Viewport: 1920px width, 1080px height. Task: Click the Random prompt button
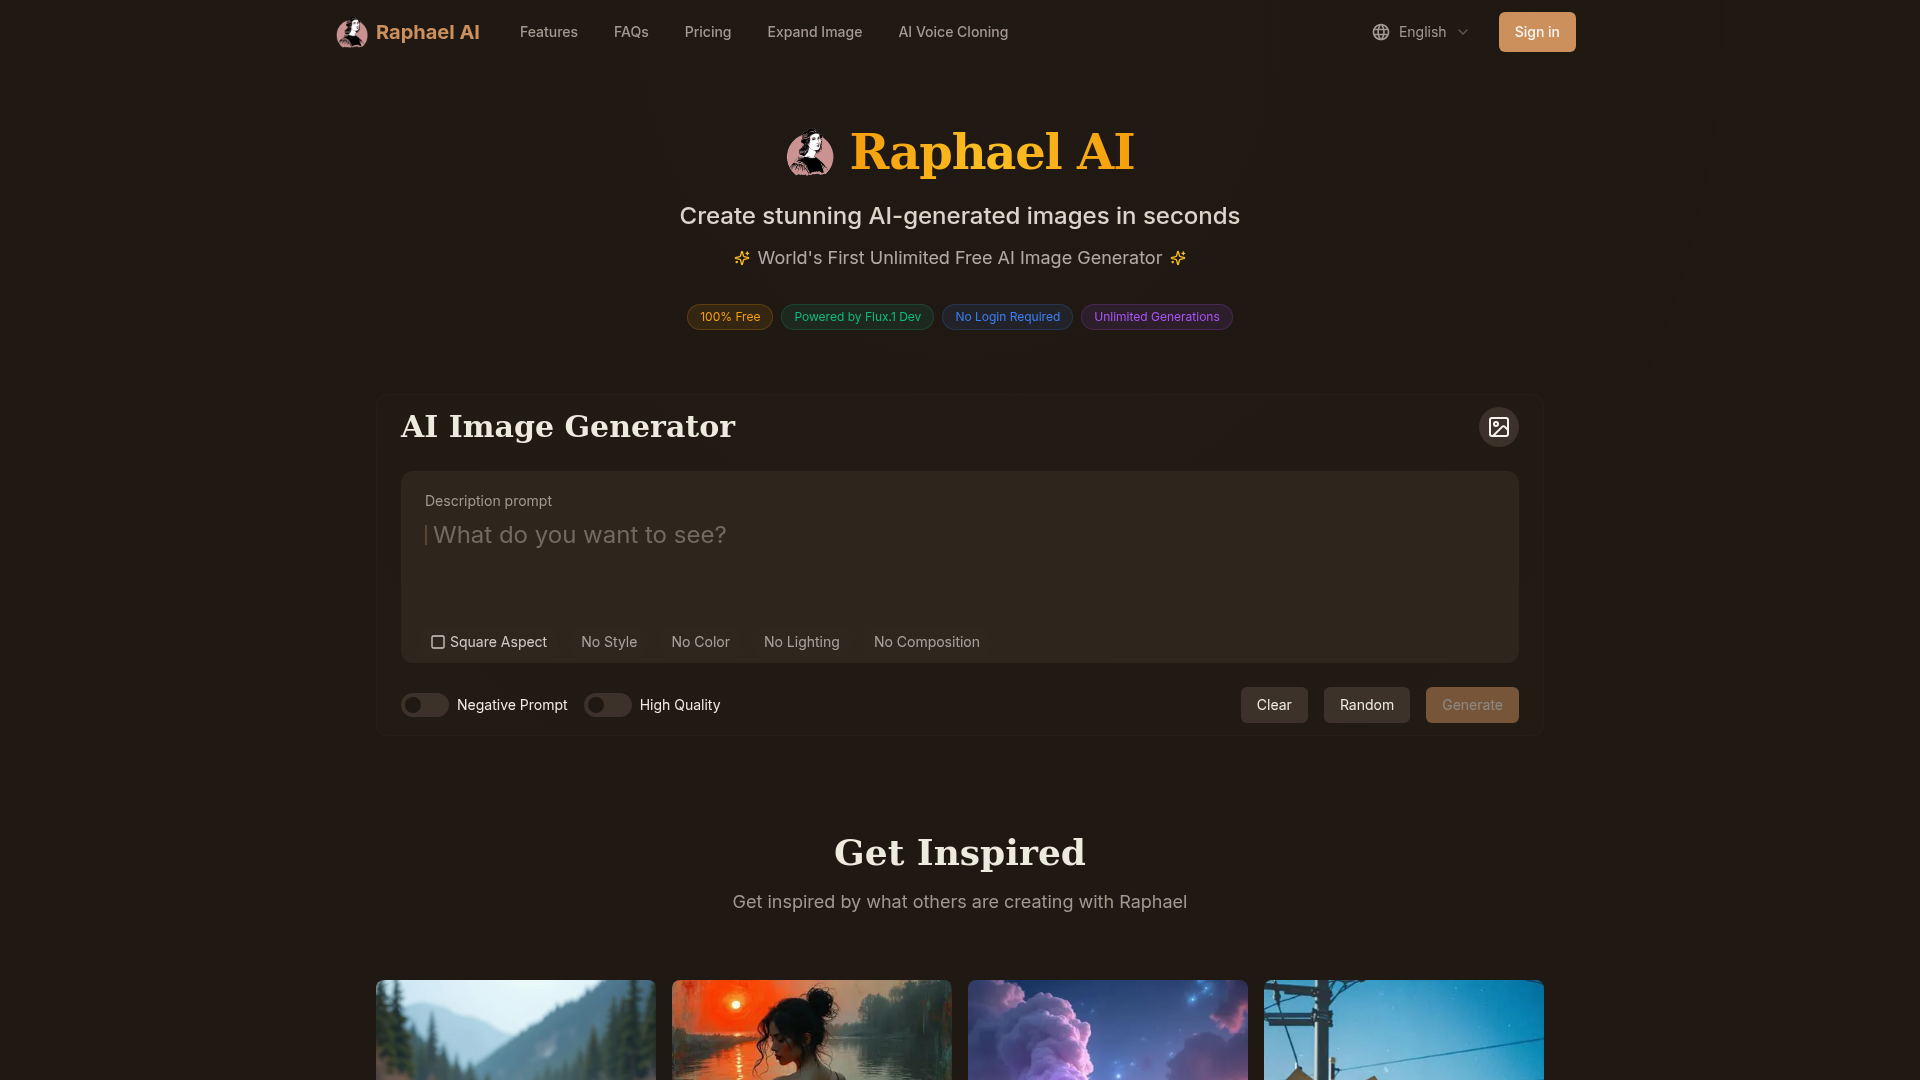pyautogui.click(x=1367, y=705)
